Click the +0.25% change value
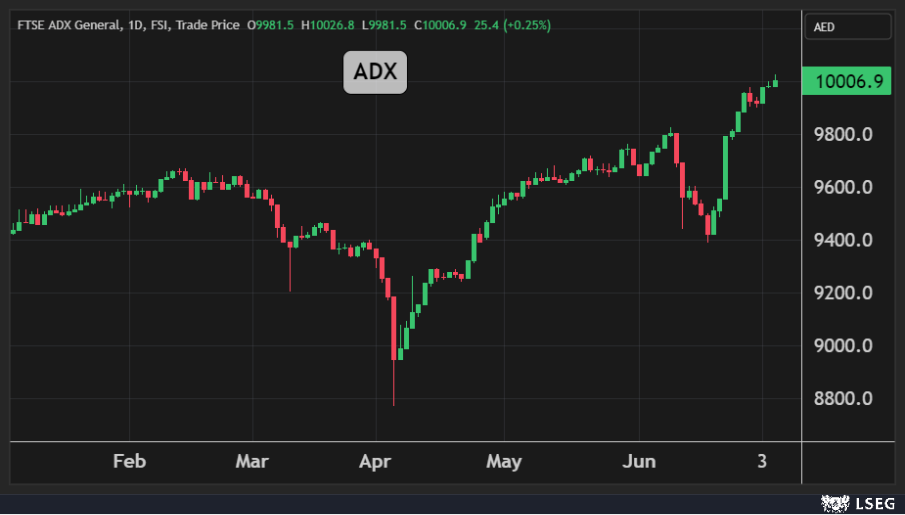 tap(525, 25)
